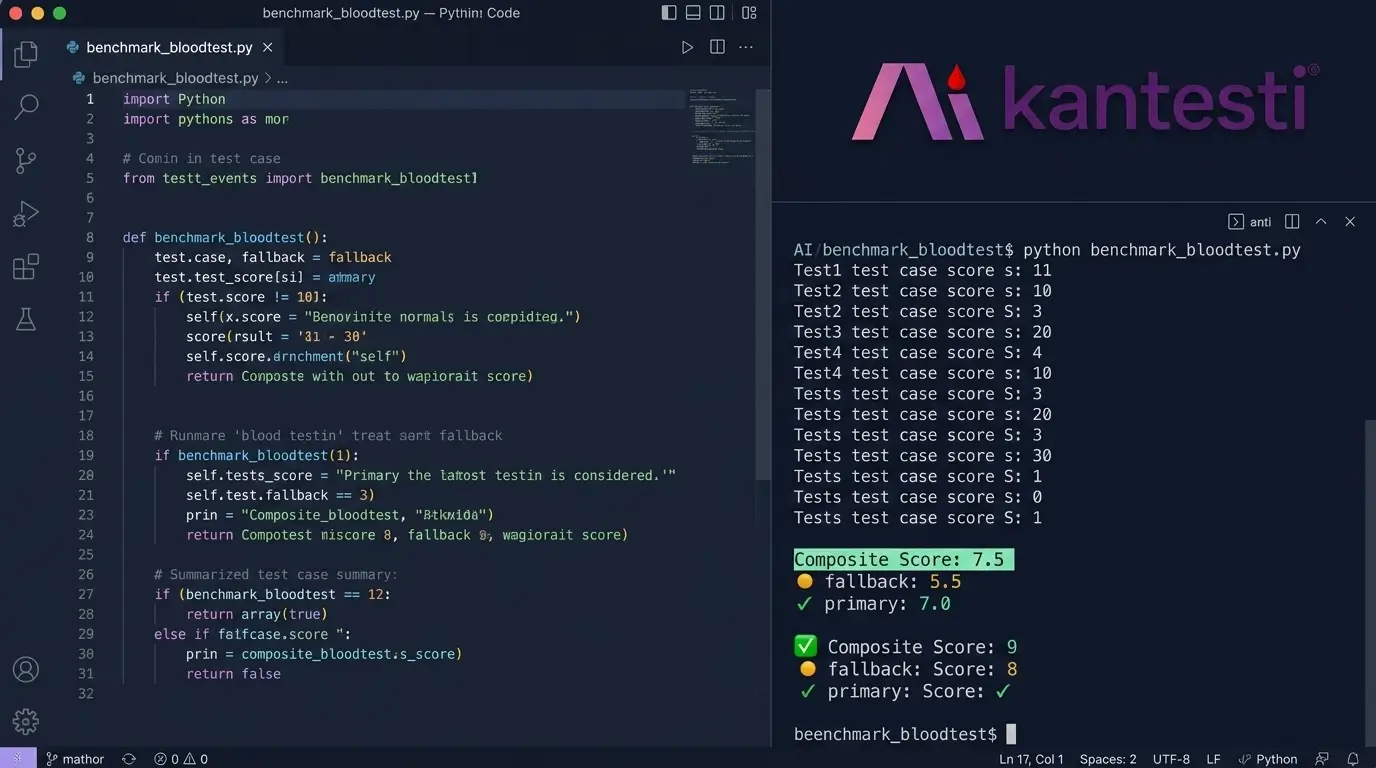
Task: Toggle primary side bar layout icon
Action: (669, 13)
